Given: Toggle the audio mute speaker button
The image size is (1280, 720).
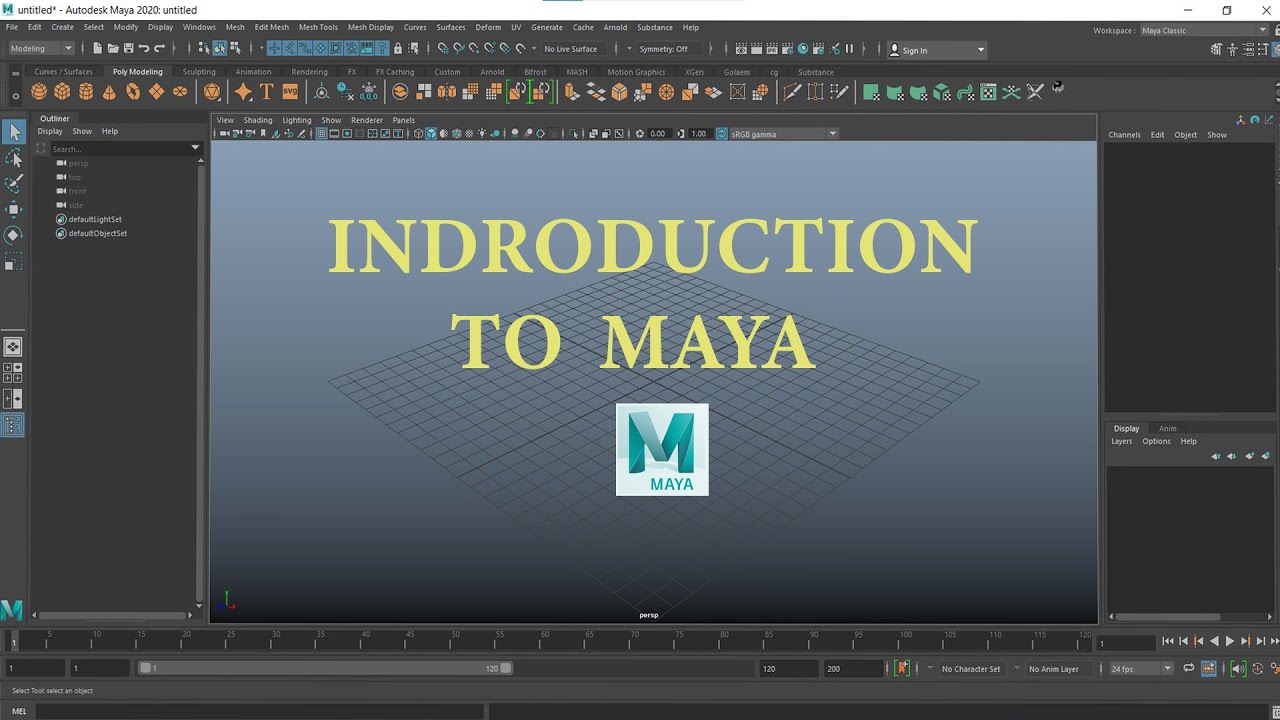Looking at the screenshot, I should [x=1238, y=668].
